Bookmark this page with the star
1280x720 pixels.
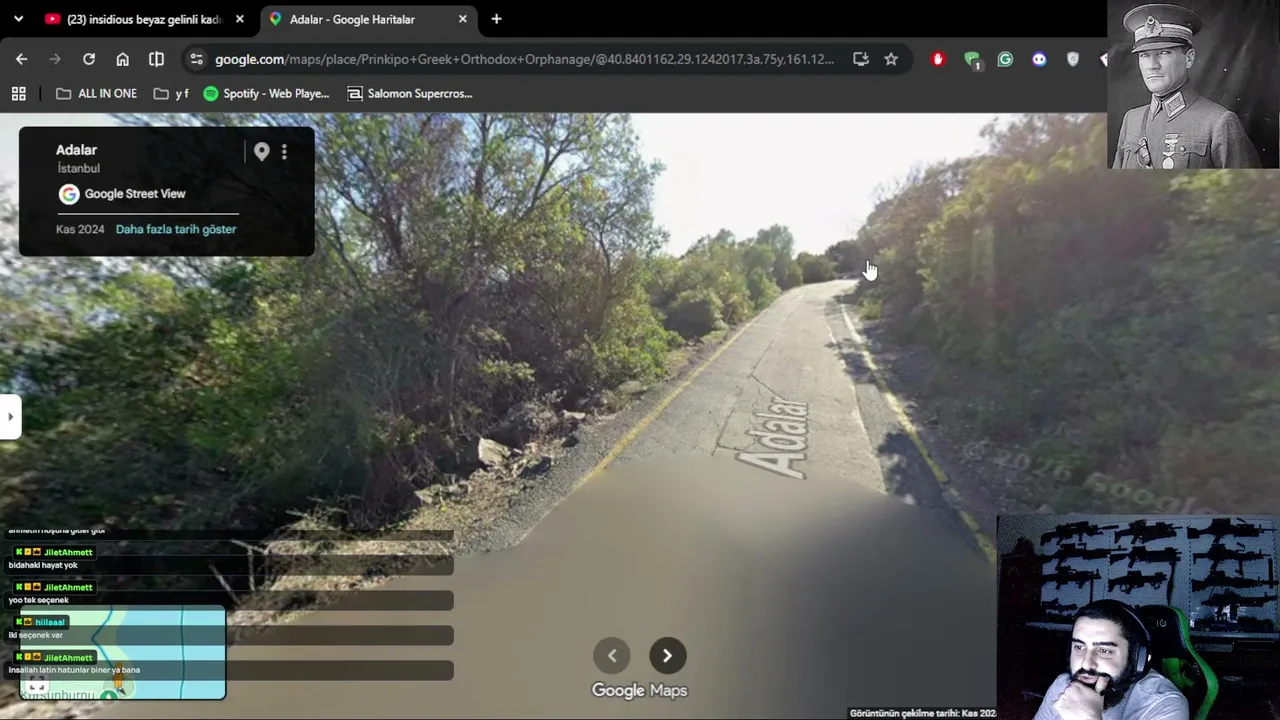pyautogui.click(x=891, y=59)
